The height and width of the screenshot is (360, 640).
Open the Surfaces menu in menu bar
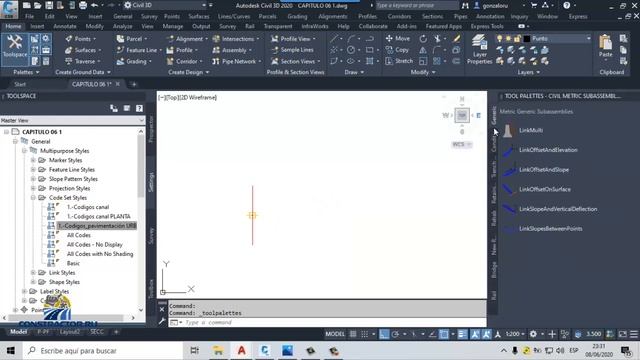coord(199,16)
